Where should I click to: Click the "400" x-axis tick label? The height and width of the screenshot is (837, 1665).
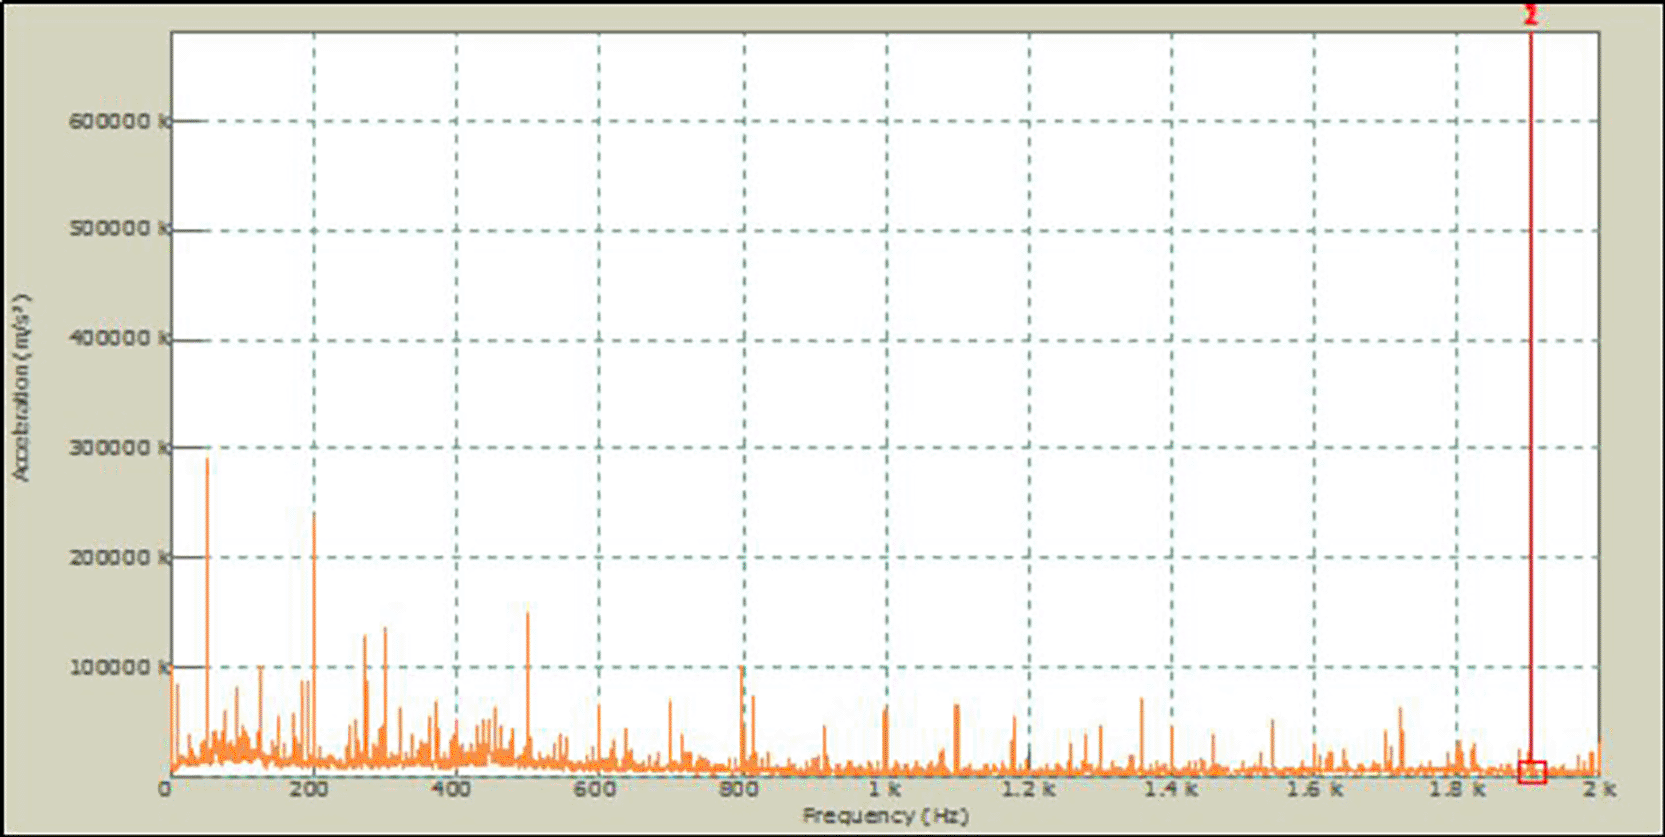coord(452,790)
